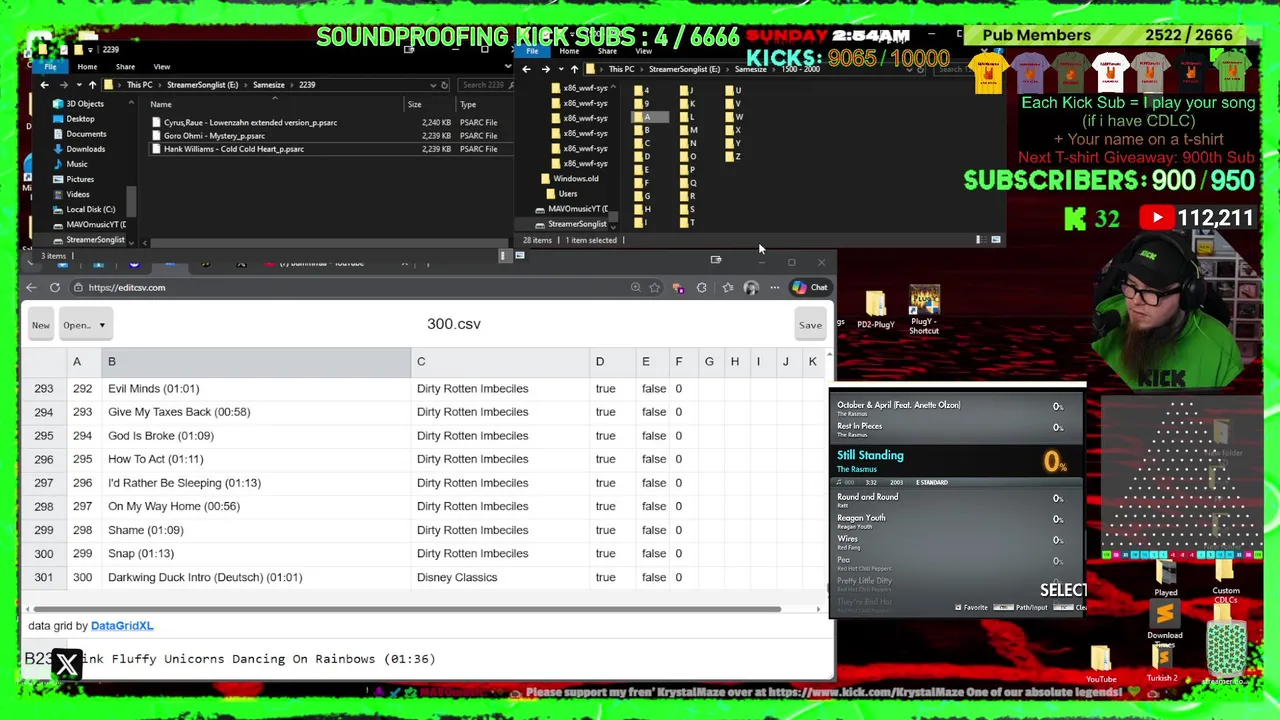This screenshot has width=1280, height=720.
Task: Select Local Disk (C:) in 2239 Explorer sidebar
Action: pos(90,210)
